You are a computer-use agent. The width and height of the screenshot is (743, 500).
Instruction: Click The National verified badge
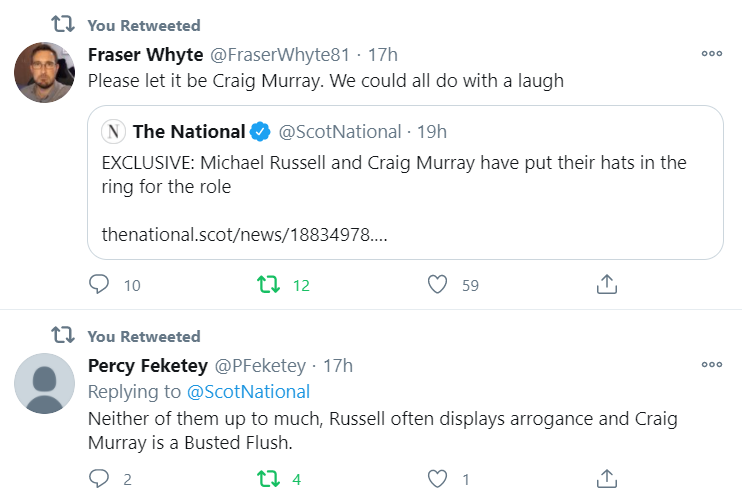[x=260, y=131]
